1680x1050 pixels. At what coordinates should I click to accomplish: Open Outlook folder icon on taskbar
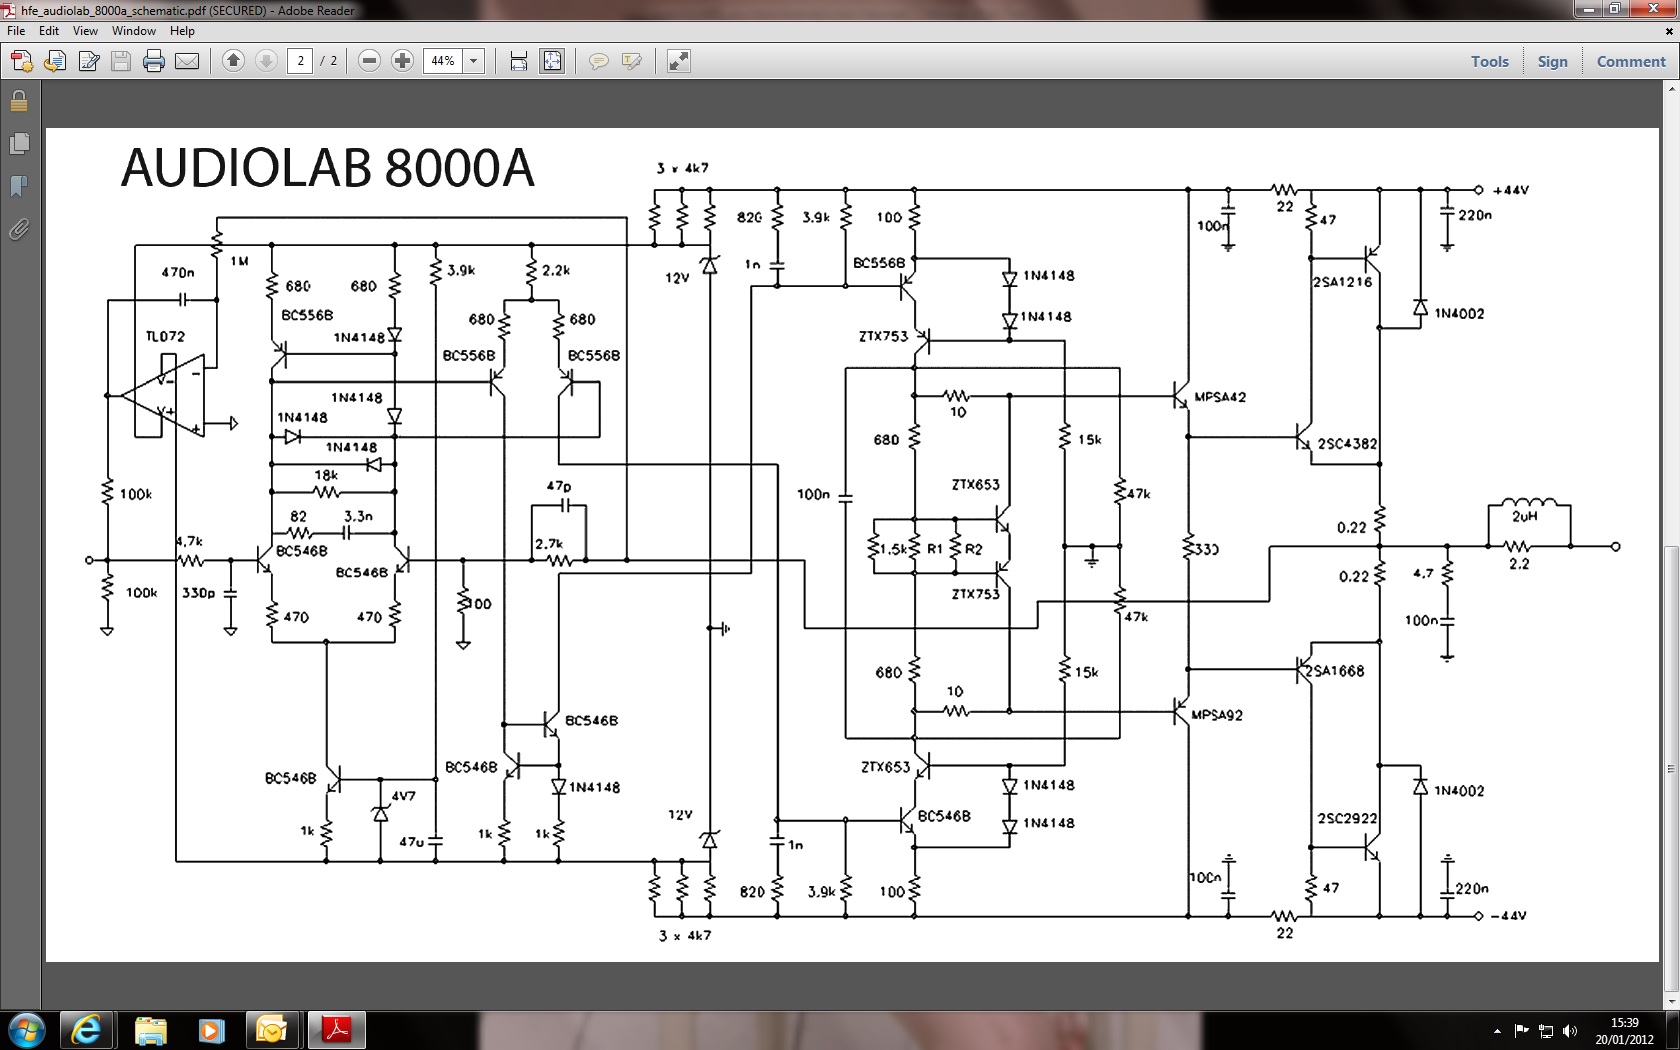pos(271,1030)
